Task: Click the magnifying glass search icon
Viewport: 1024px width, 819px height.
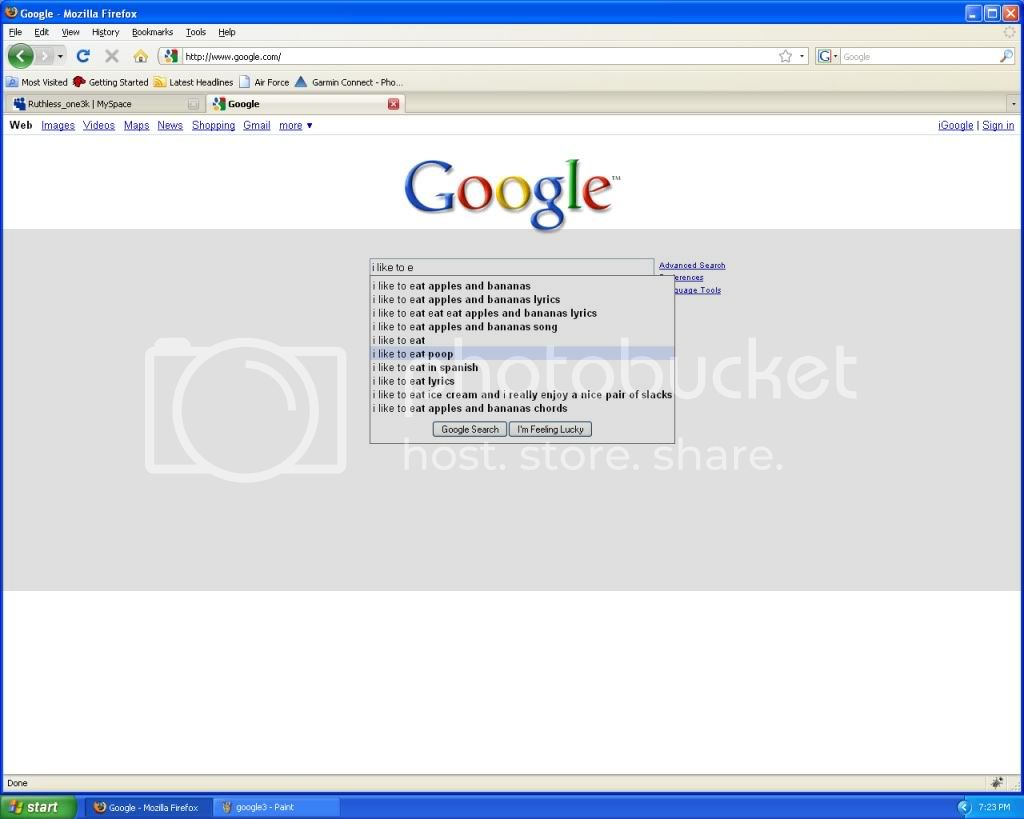Action: point(1006,56)
